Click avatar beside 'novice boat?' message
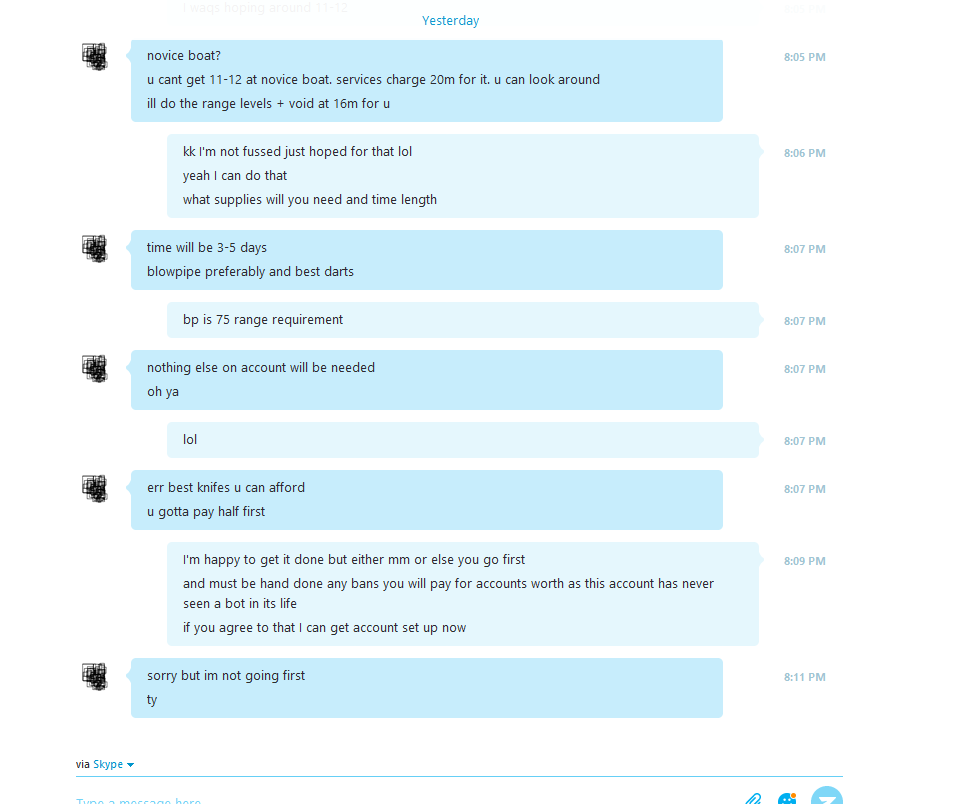The width and height of the screenshot is (967, 804). coord(95,56)
